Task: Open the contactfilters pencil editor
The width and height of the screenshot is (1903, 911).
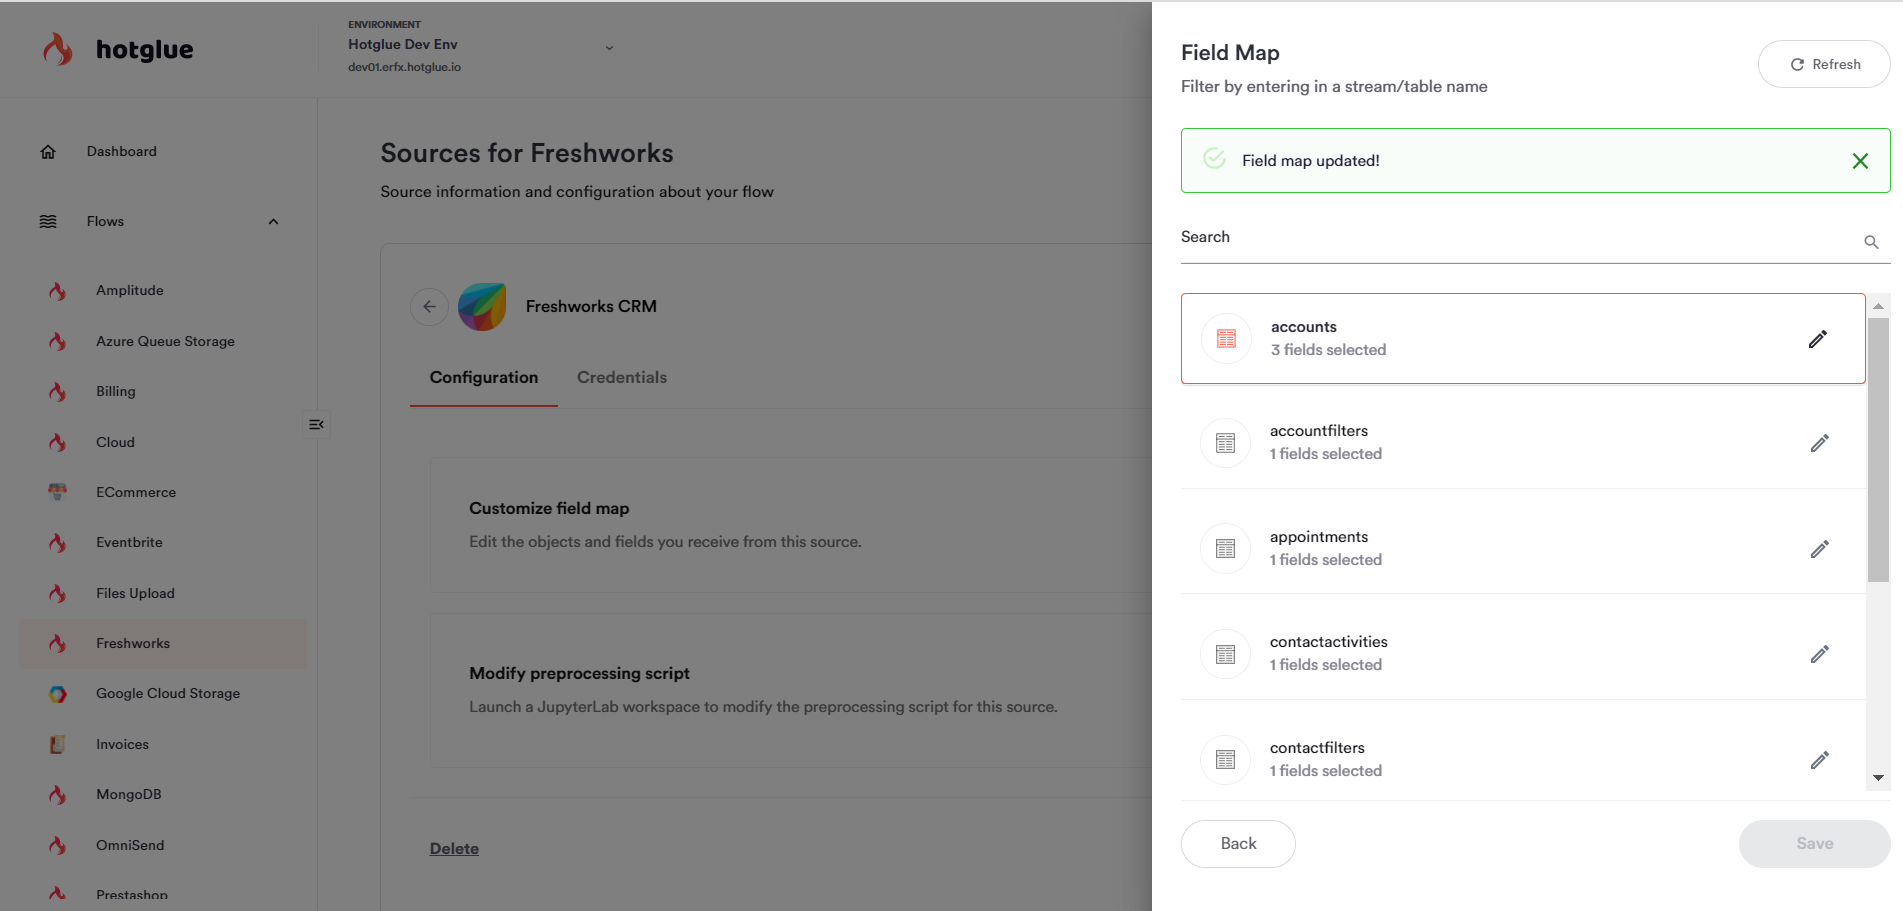Action: 1819,760
